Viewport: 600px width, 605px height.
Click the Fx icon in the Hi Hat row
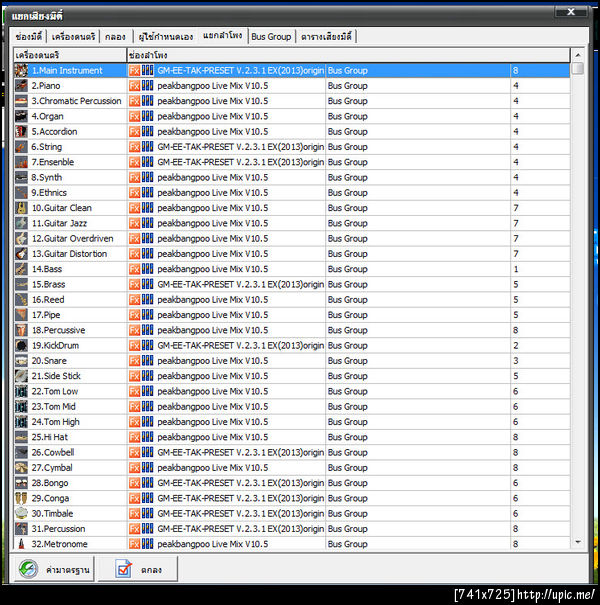134,437
